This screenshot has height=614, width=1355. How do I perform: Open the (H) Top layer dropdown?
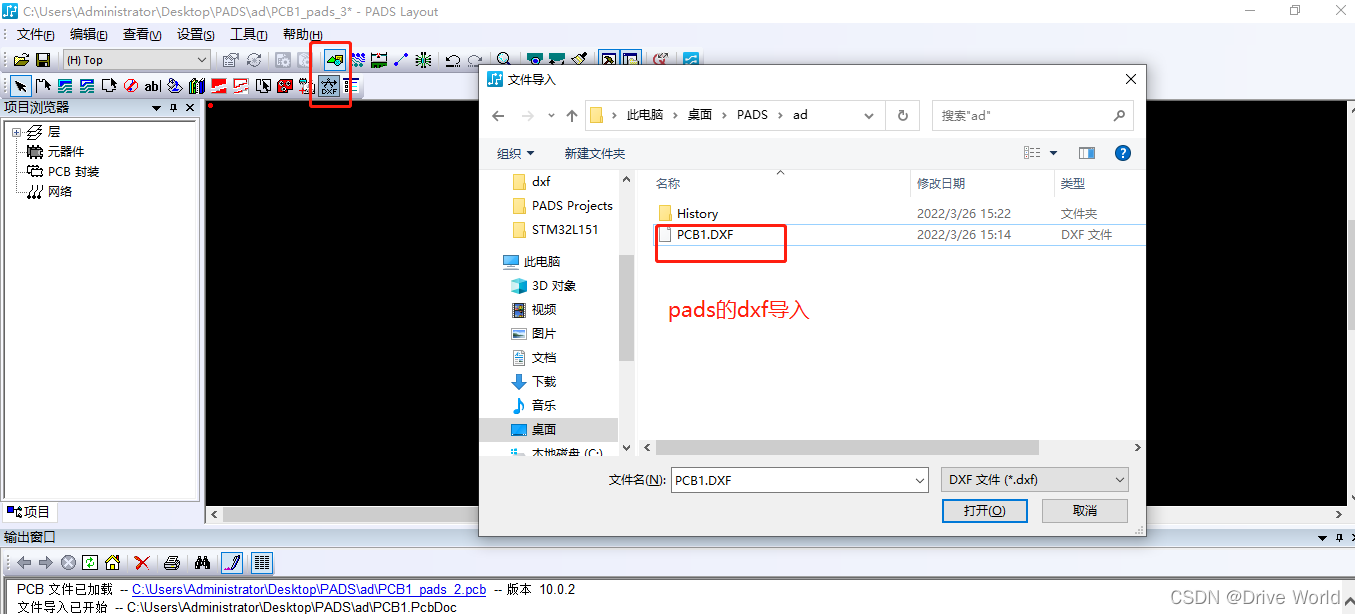pyautogui.click(x=137, y=60)
